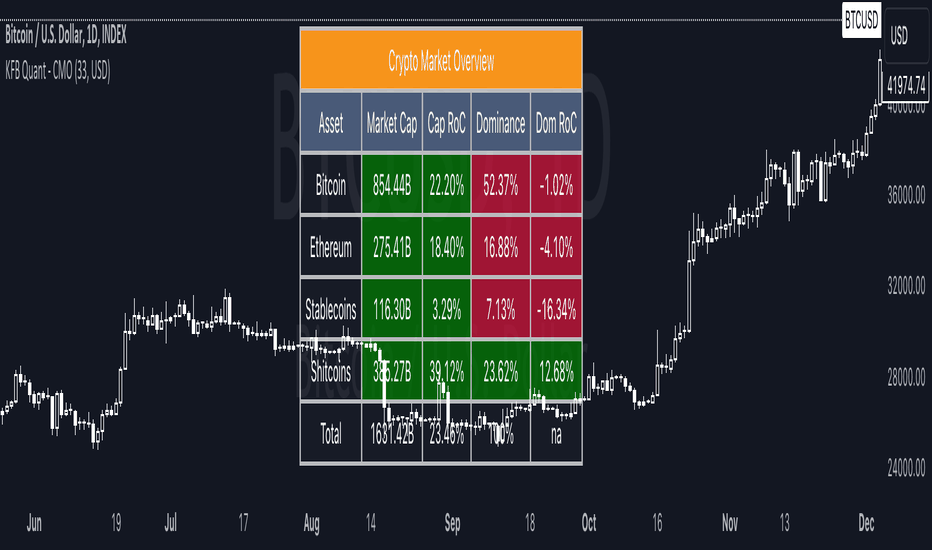The height and width of the screenshot is (550, 932).
Task: Click the Dec date on time axis
Action: click(866, 523)
